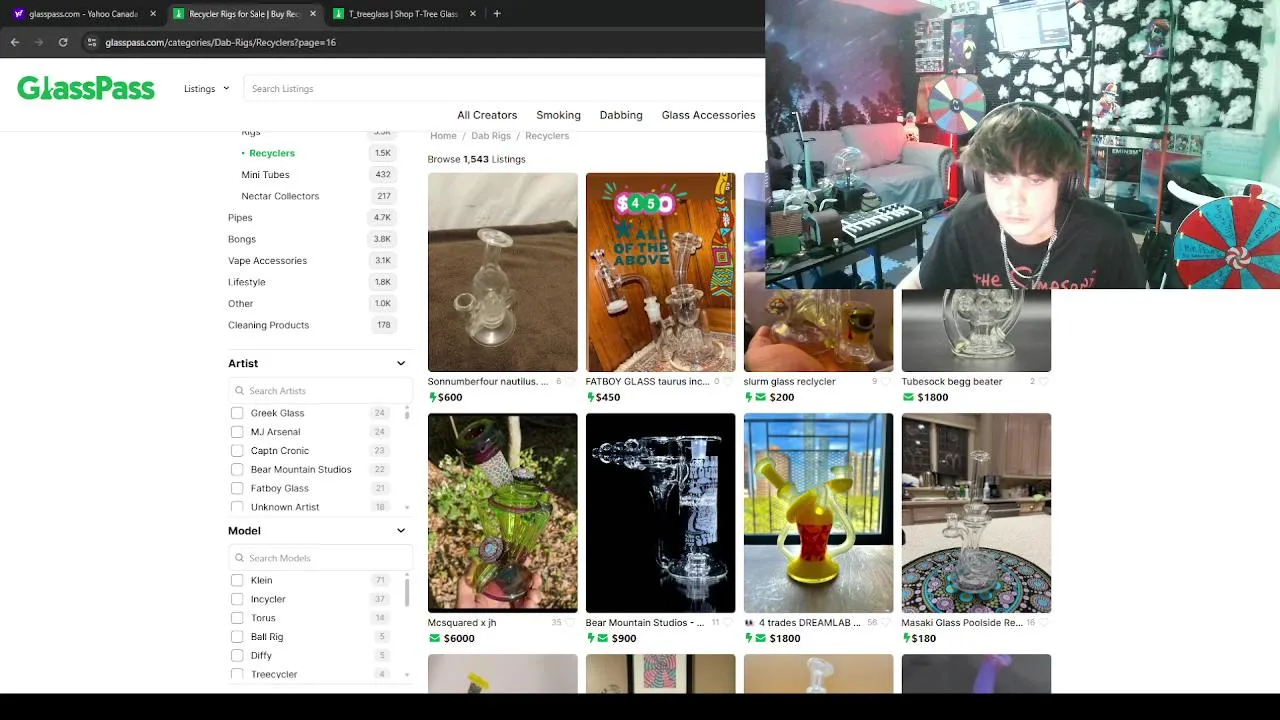Like the 4 trades DREAMLAB heart
Image resolution: width=1280 pixels, height=720 pixels.
pos(886,622)
